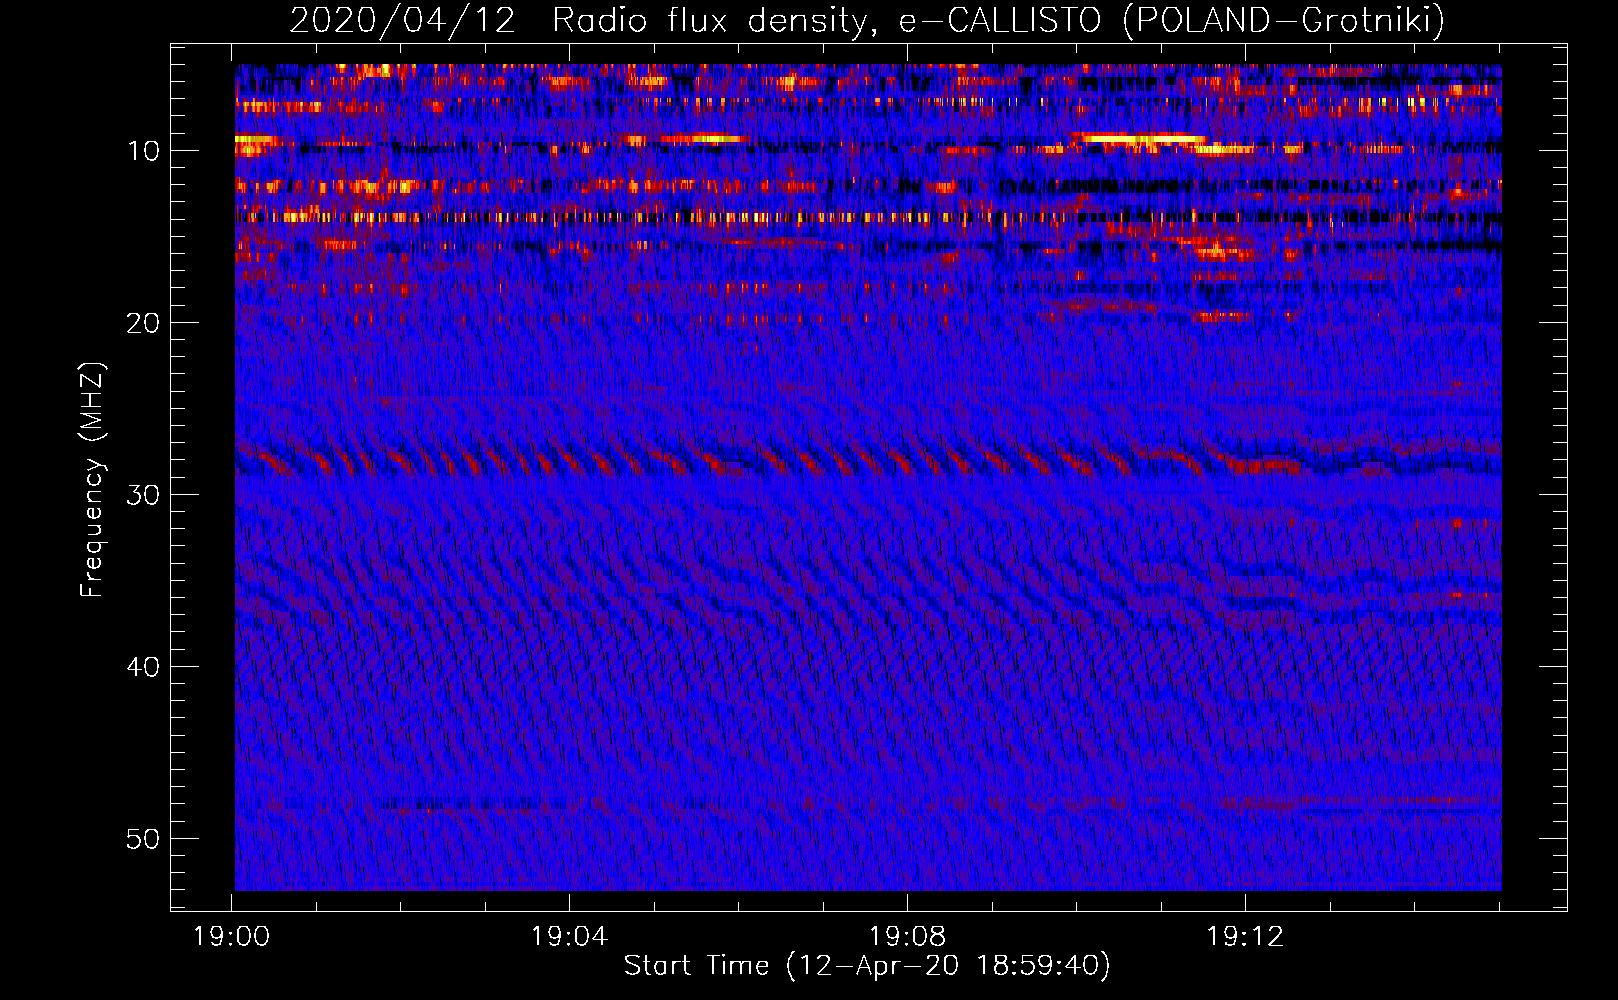Click the 40 MHz frequency tick label
The width and height of the screenshot is (1618, 1000).
coord(144,667)
